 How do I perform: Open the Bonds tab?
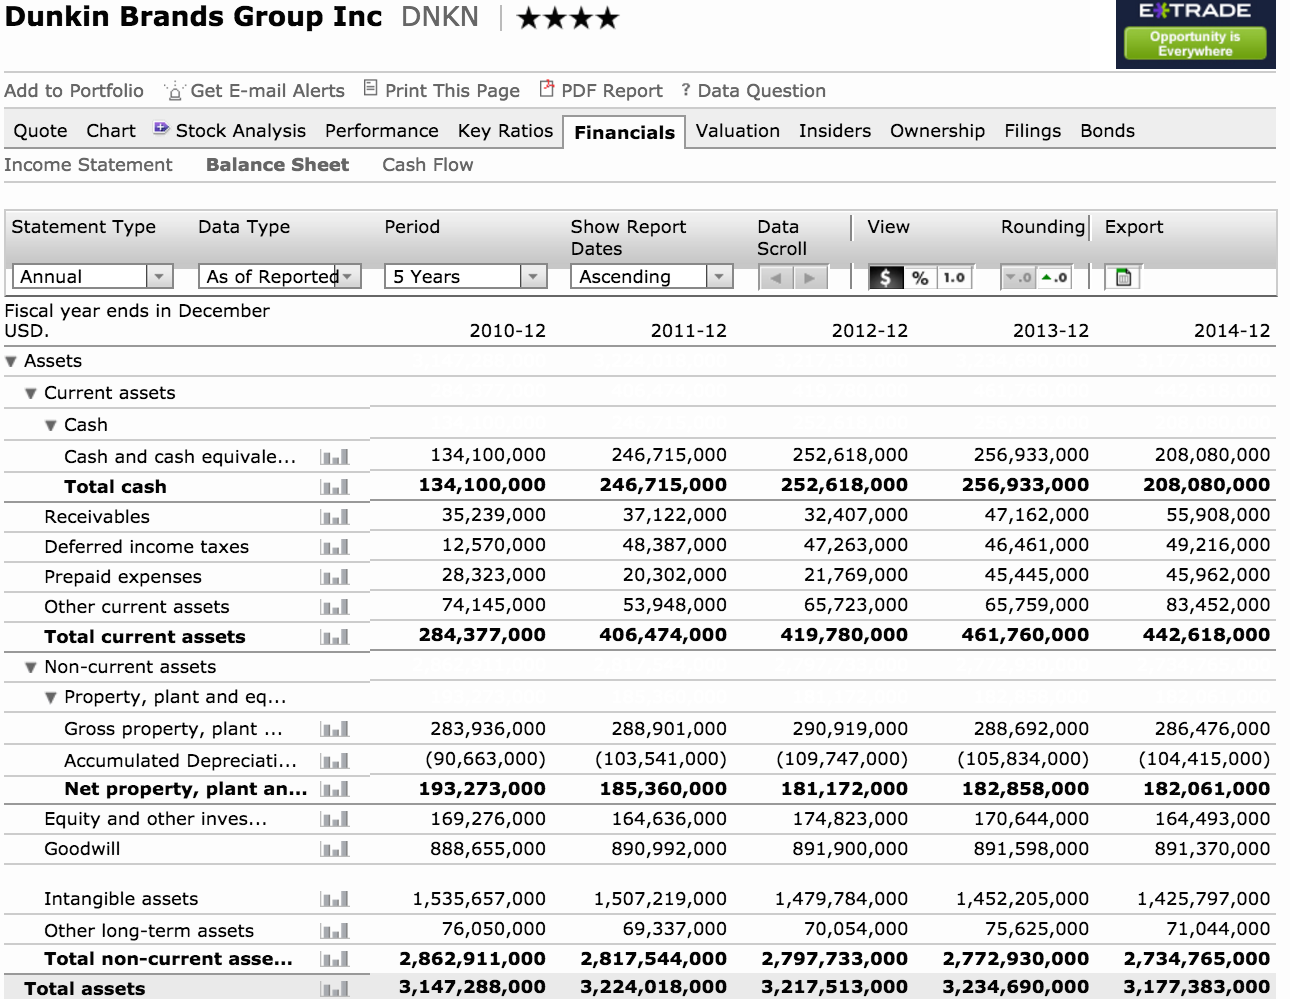(x=1108, y=131)
